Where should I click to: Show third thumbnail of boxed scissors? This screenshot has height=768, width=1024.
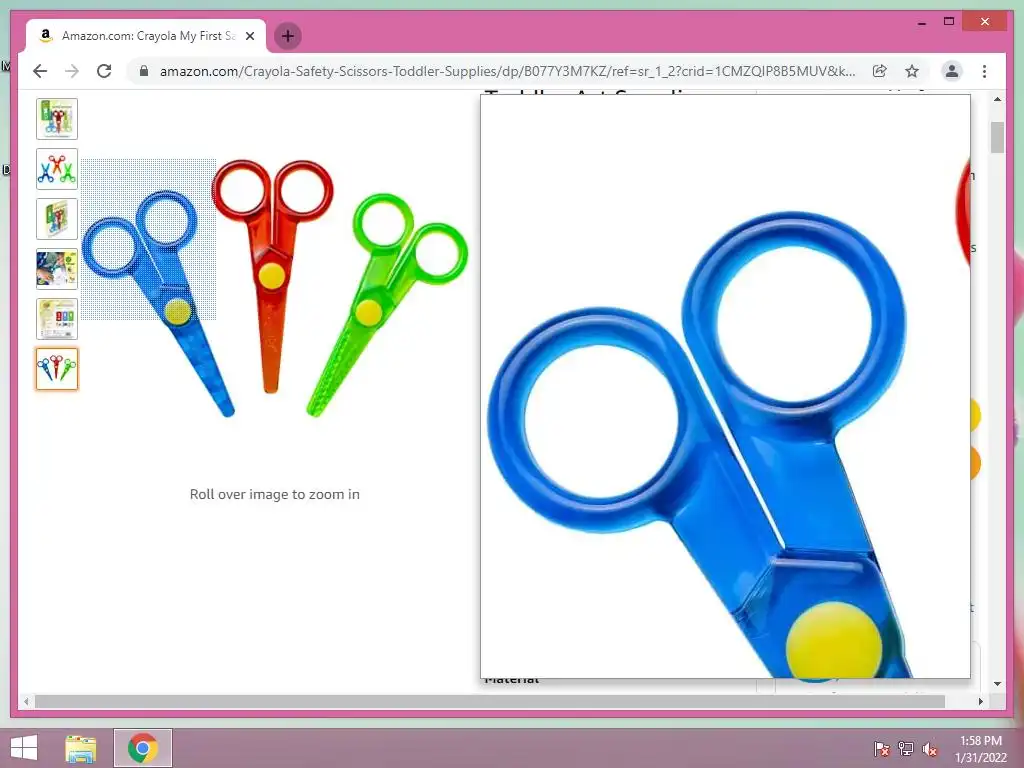57,219
